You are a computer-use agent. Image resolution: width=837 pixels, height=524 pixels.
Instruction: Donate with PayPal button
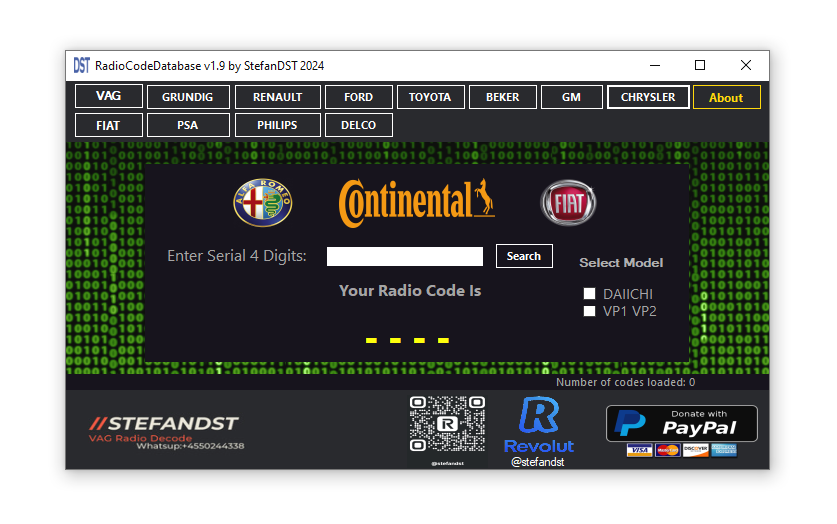click(x=682, y=423)
